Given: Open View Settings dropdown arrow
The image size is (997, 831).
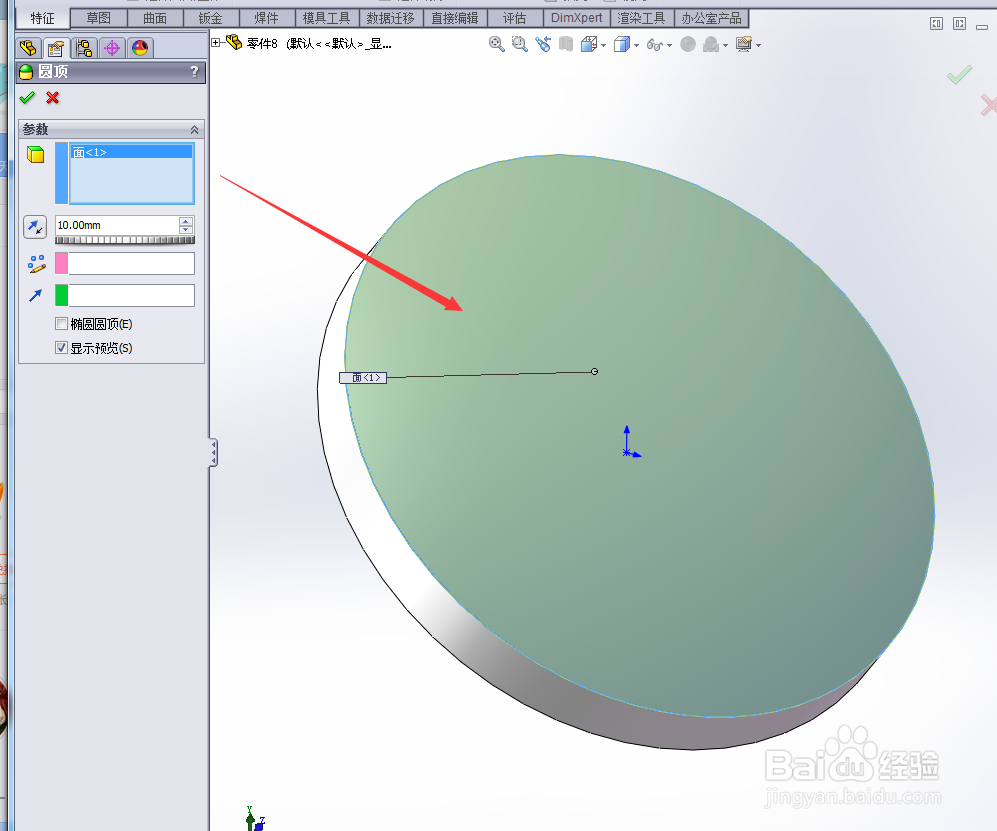Looking at the screenshot, I should pyautogui.click(x=759, y=45).
